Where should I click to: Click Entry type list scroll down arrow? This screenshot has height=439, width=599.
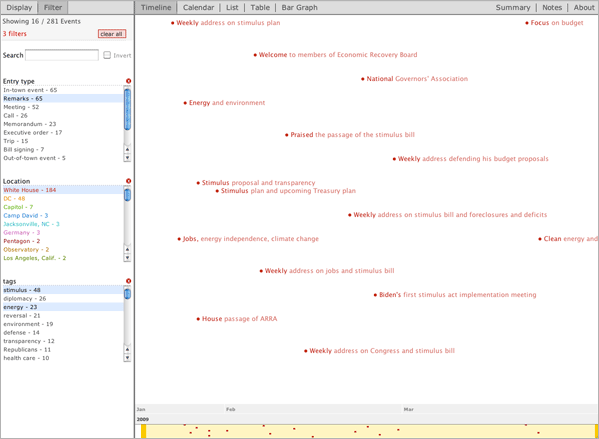click(x=128, y=158)
